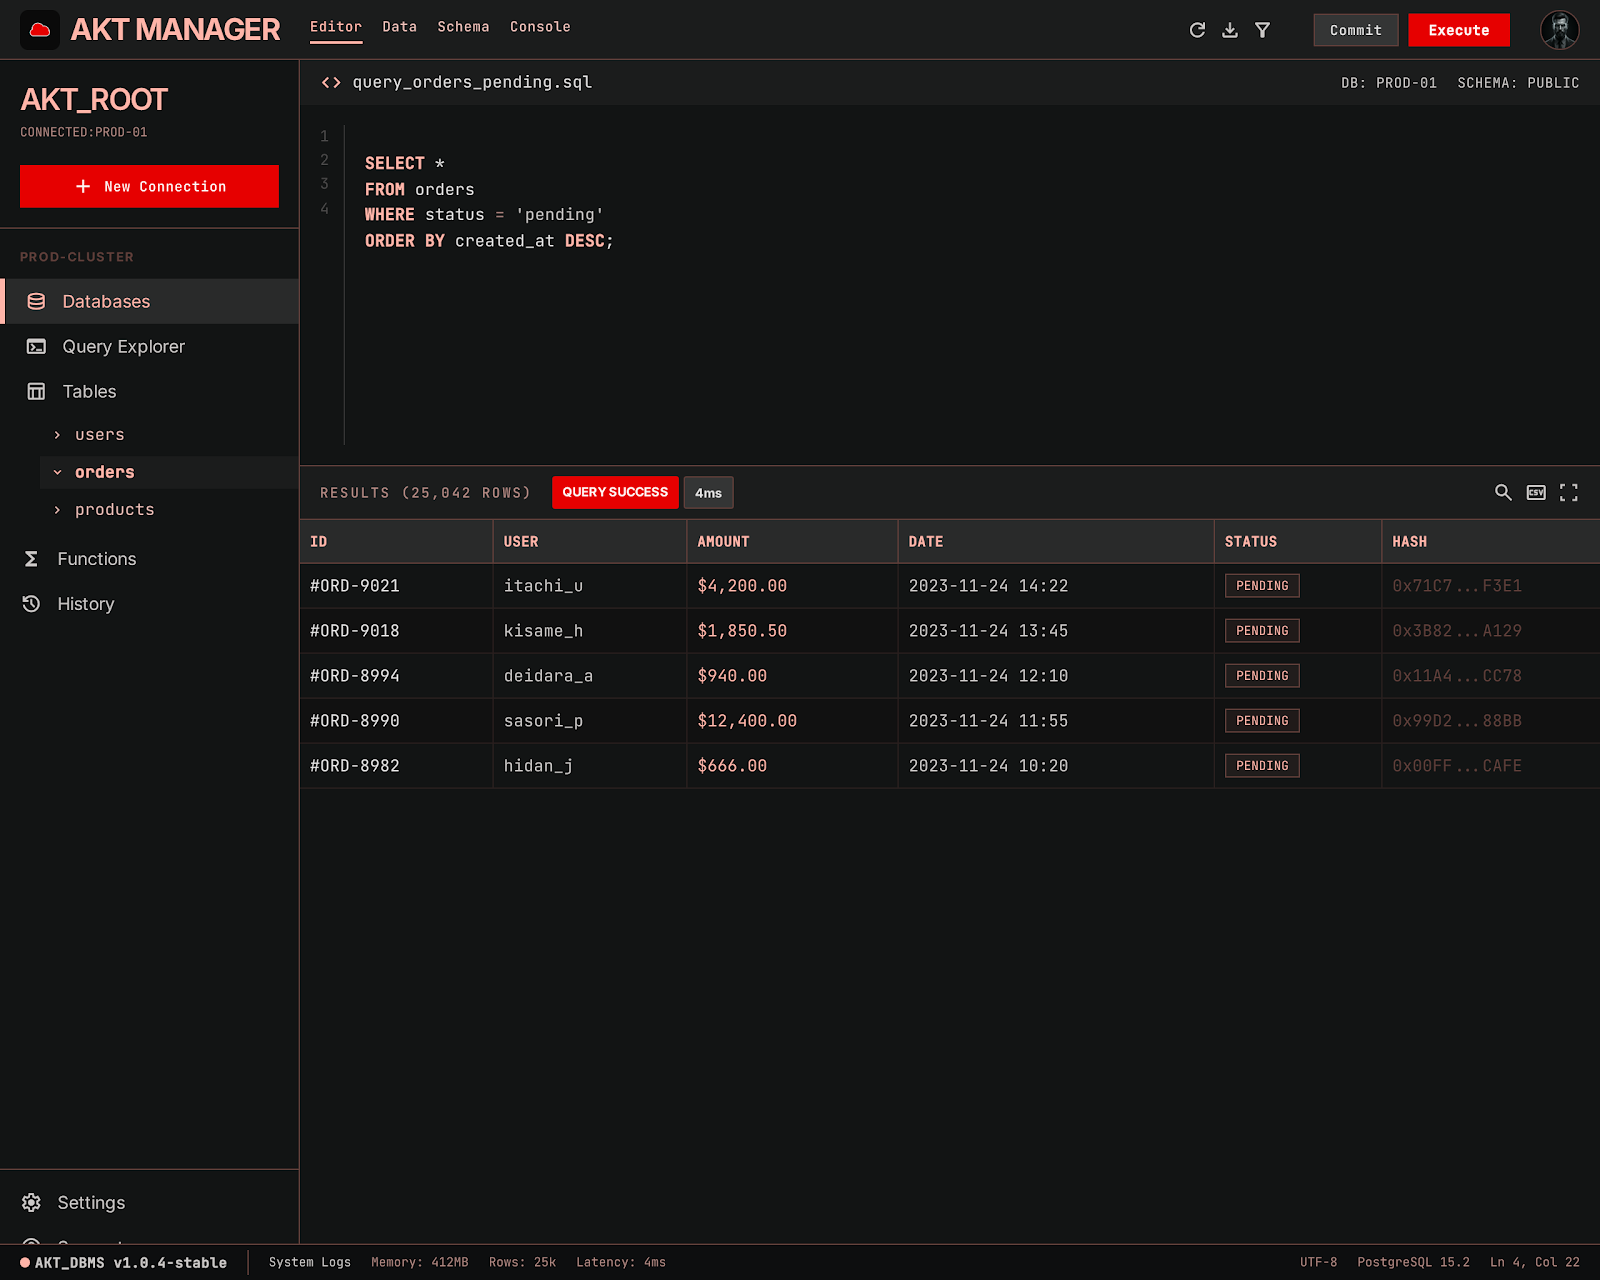Viewport: 1600px width, 1280px height.
Task: Click the red status dot in status bar
Action: coord(25,1262)
